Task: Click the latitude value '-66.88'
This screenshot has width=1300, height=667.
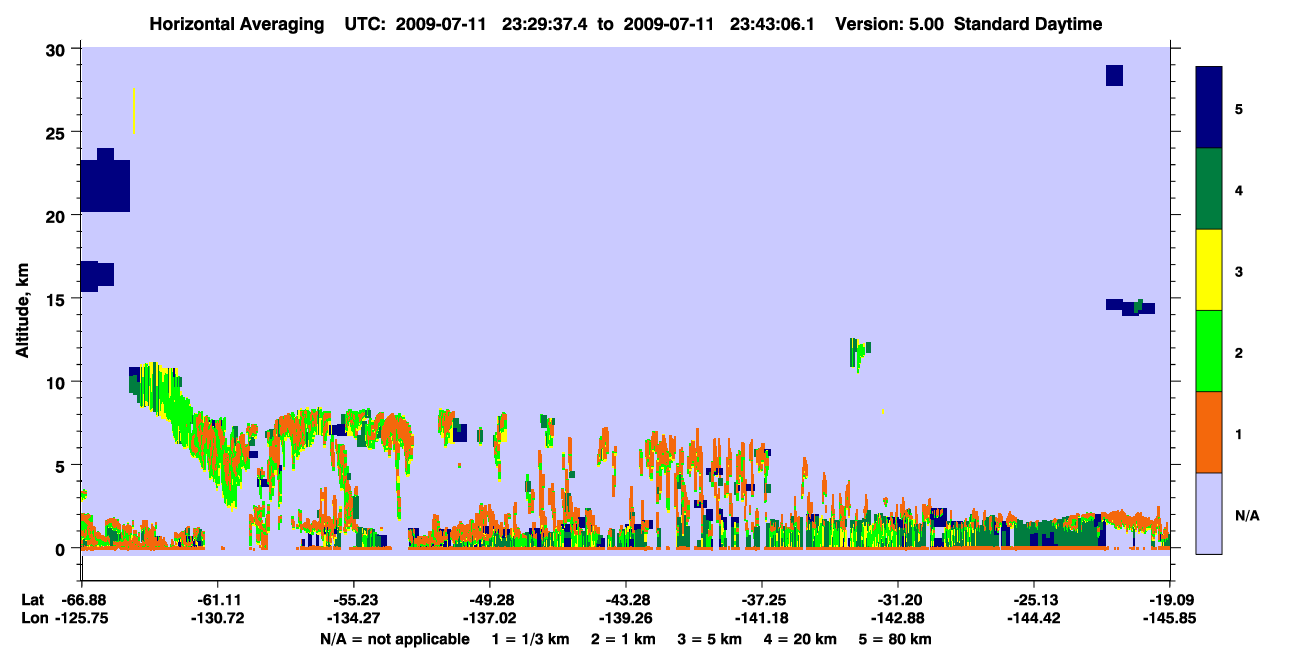Action: 81,599
